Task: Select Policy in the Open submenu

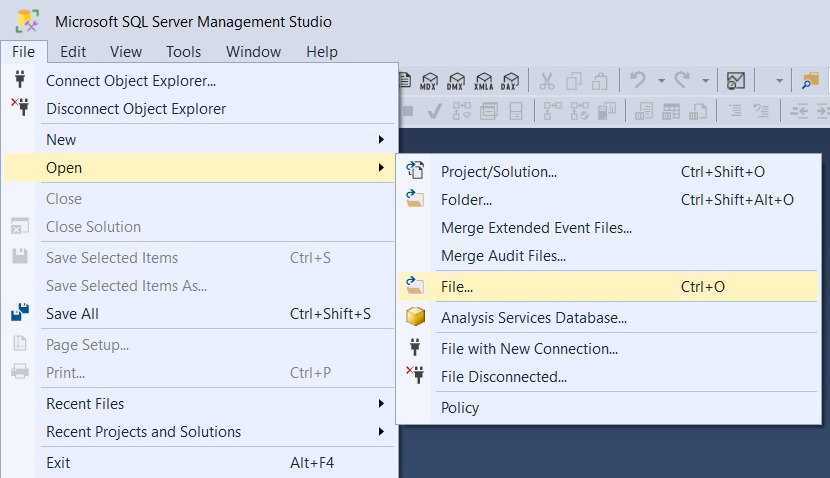Action: [609, 408]
